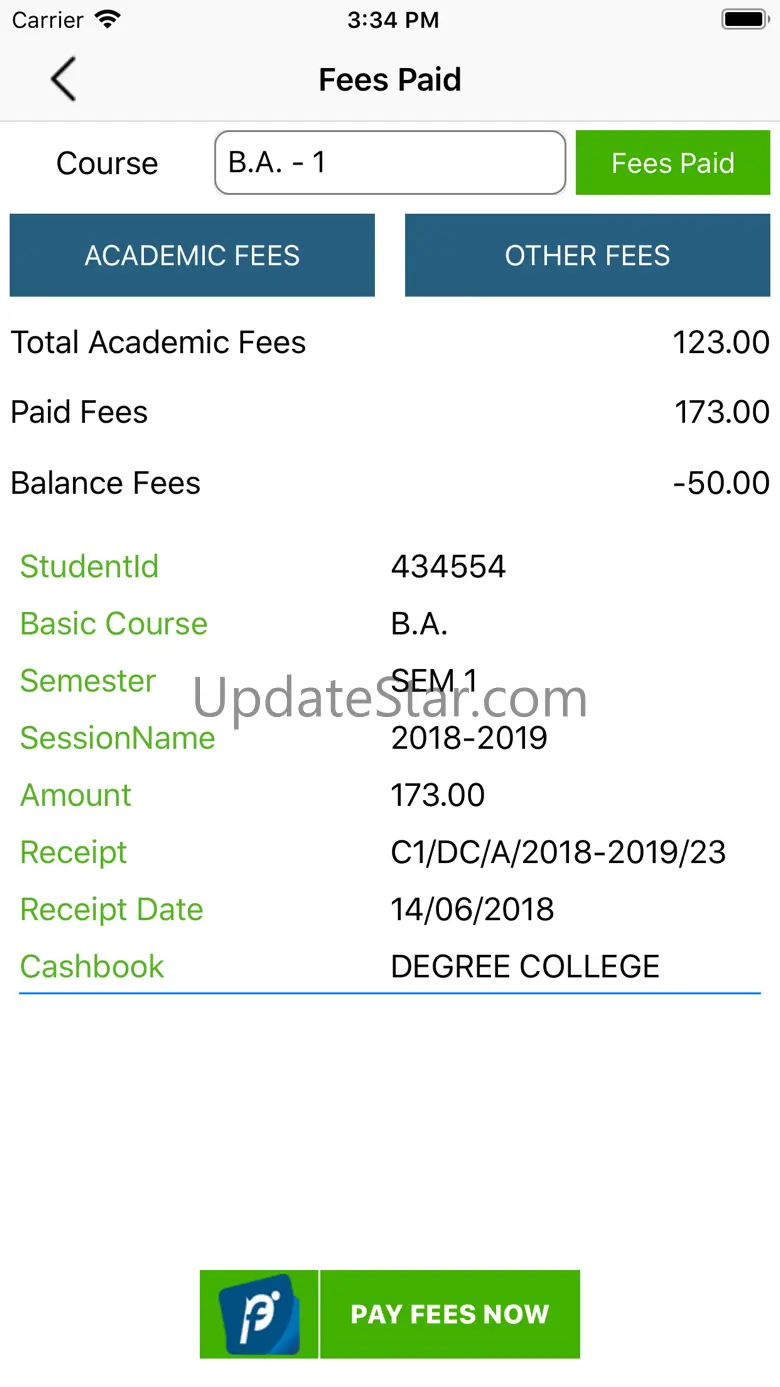
Task: Tap the StudentId value 434554
Action: [x=448, y=567]
